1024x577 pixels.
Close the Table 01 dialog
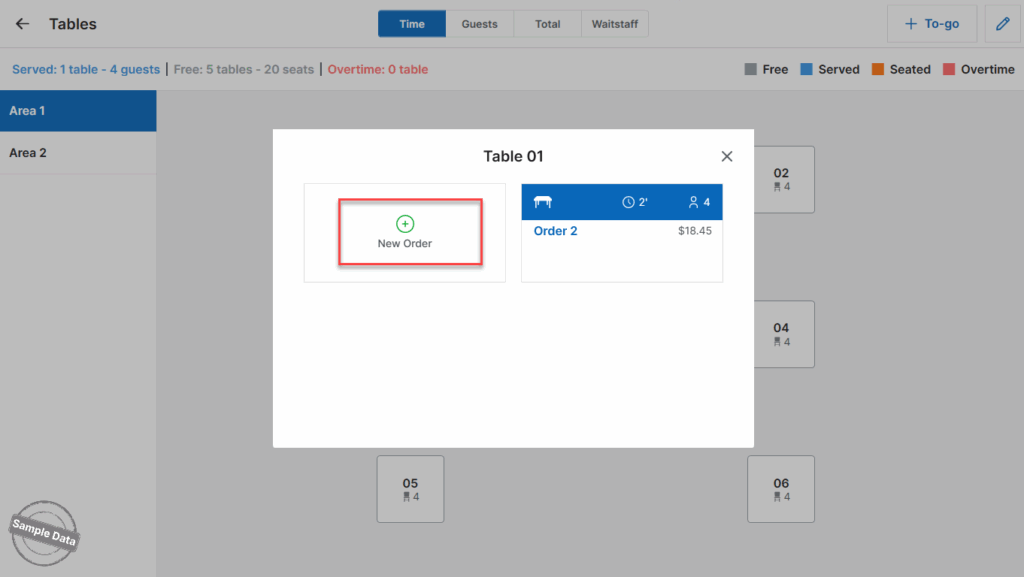[727, 156]
